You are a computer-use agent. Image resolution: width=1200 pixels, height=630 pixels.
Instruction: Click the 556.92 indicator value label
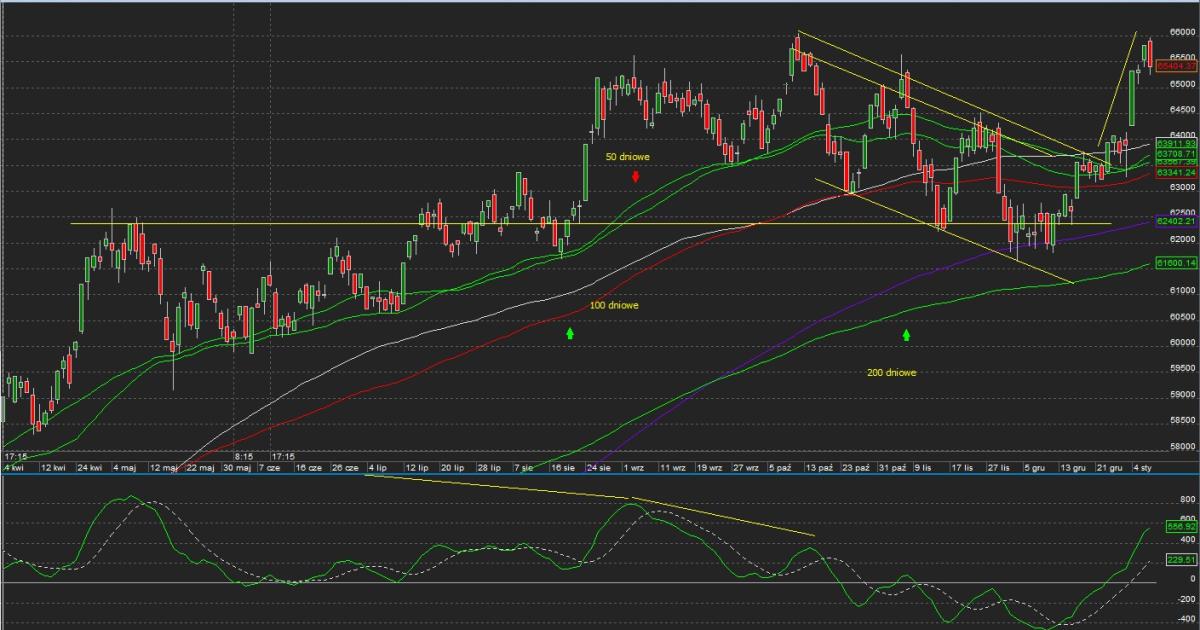[1180, 525]
